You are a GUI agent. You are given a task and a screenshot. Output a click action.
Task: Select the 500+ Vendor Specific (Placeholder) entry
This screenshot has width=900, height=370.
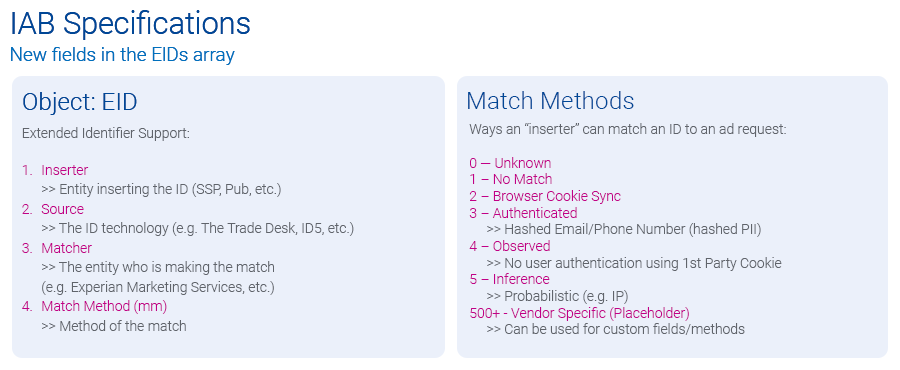579,313
